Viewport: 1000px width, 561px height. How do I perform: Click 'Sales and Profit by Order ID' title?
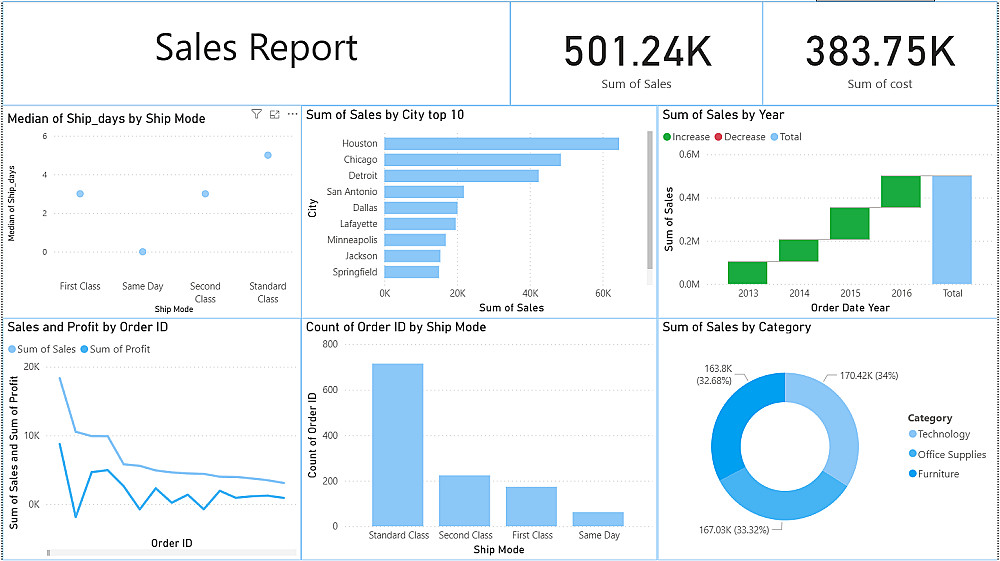pos(88,327)
